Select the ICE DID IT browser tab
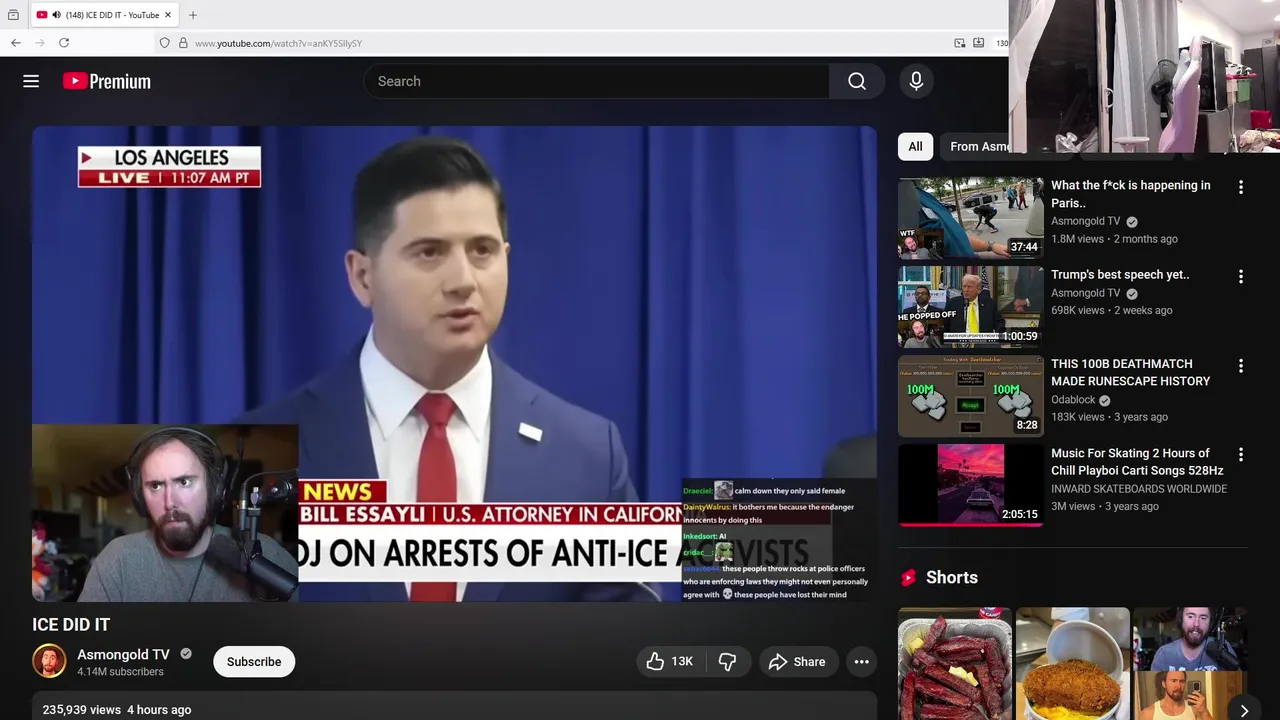 click(x=104, y=15)
